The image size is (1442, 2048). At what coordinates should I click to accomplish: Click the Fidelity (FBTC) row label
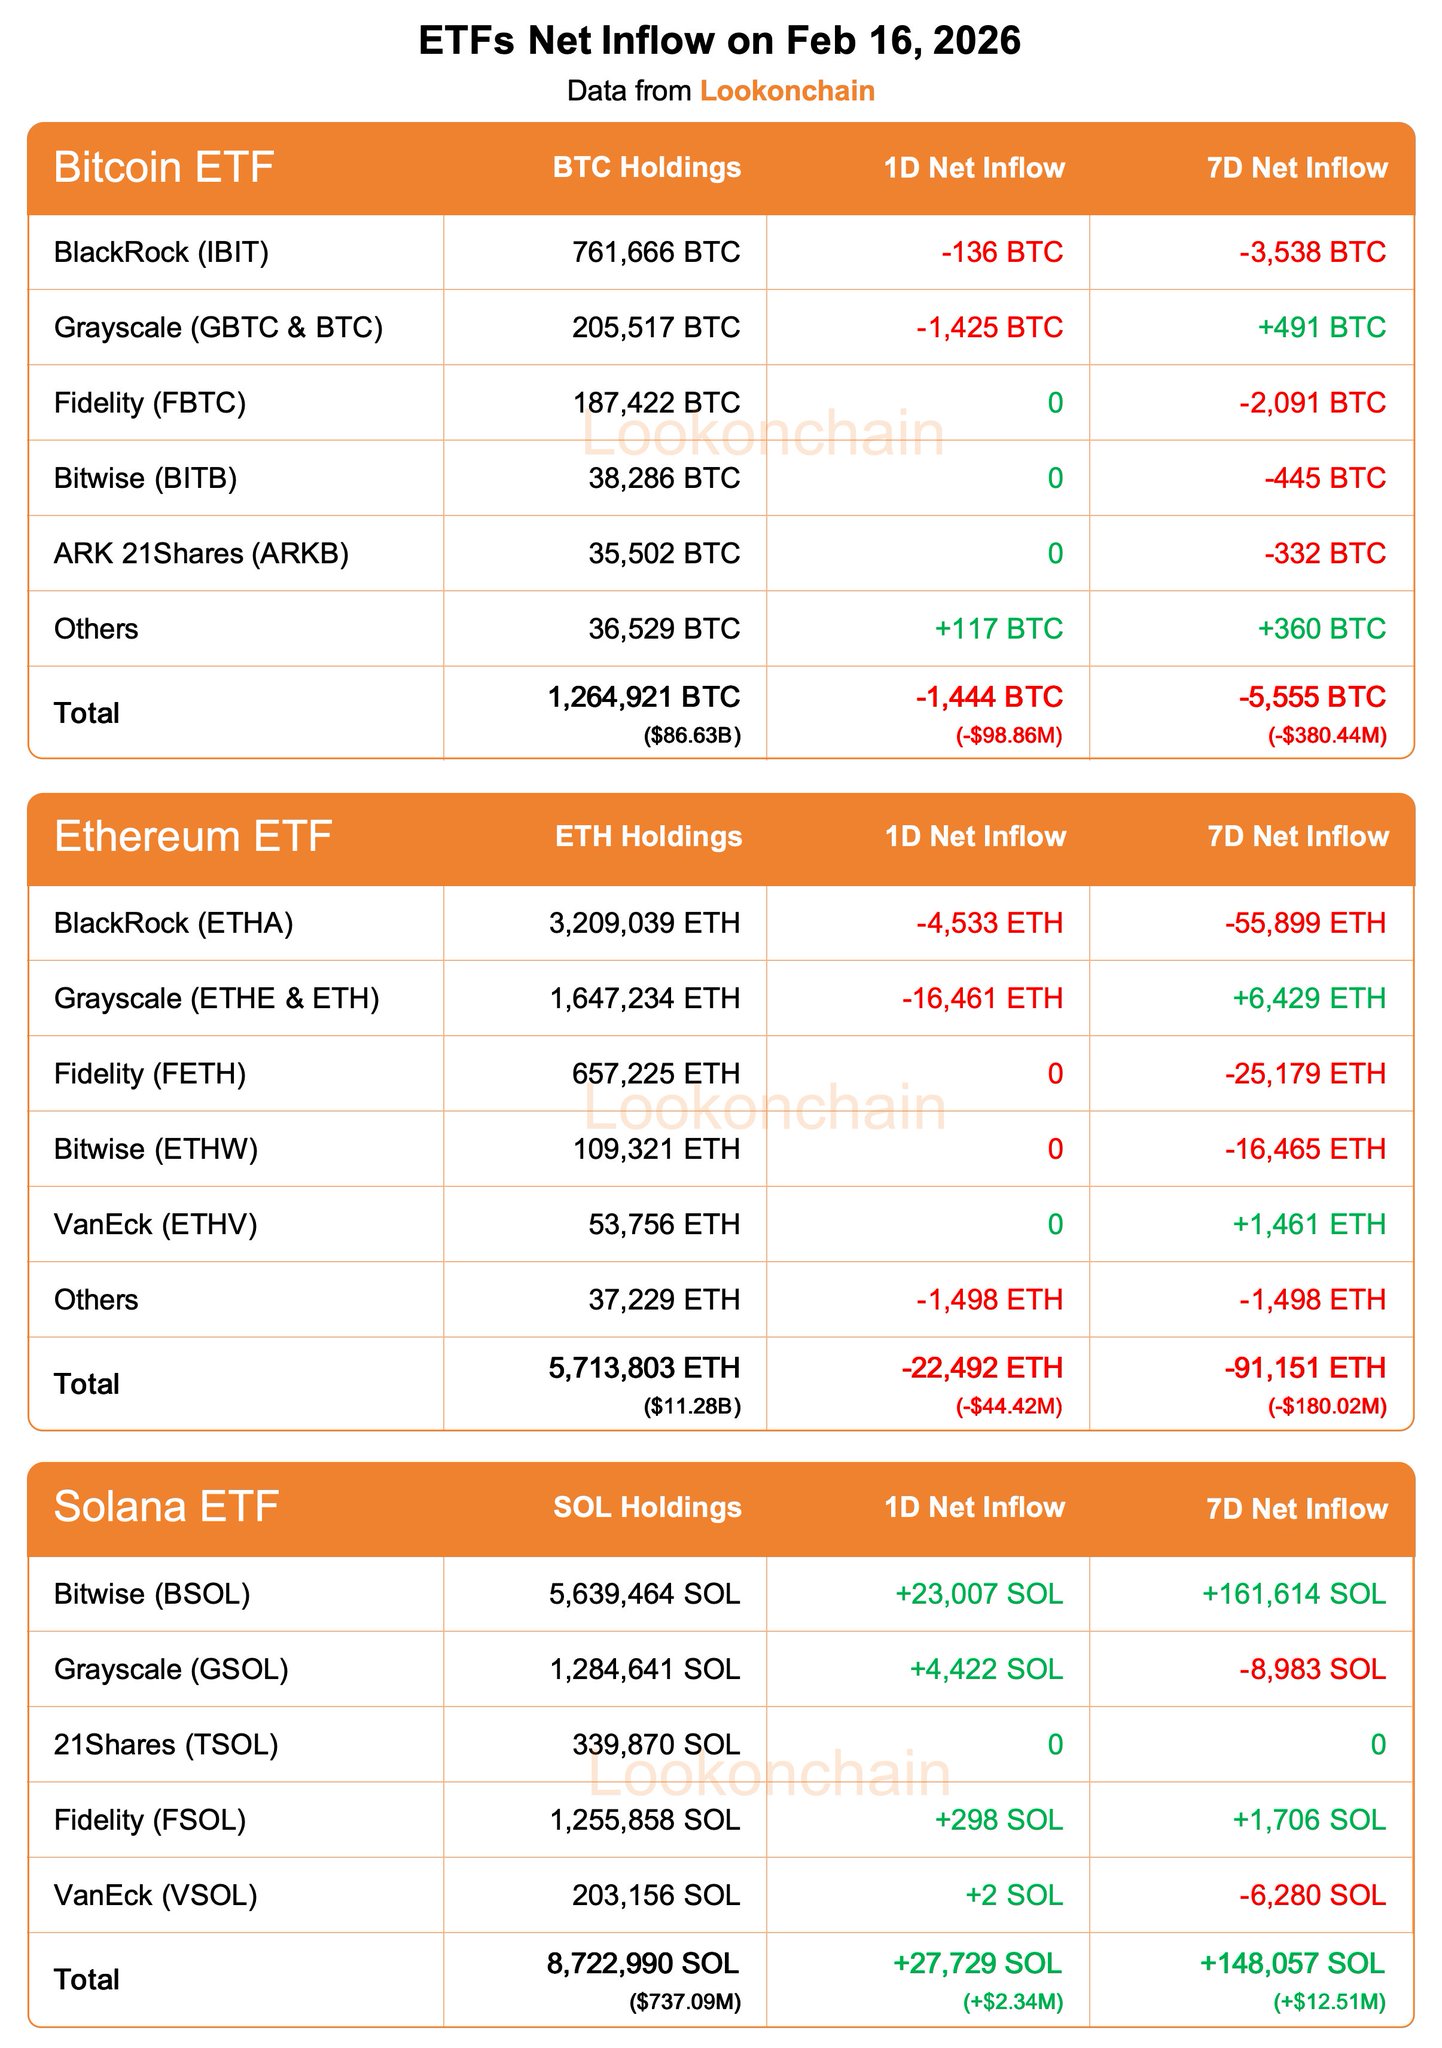(150, 403)
